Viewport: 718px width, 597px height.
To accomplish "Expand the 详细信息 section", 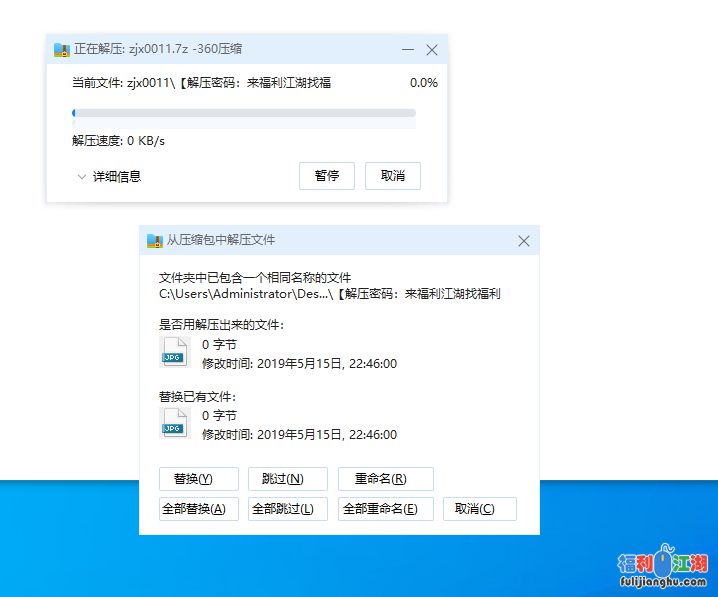I will tap(108, 176).
